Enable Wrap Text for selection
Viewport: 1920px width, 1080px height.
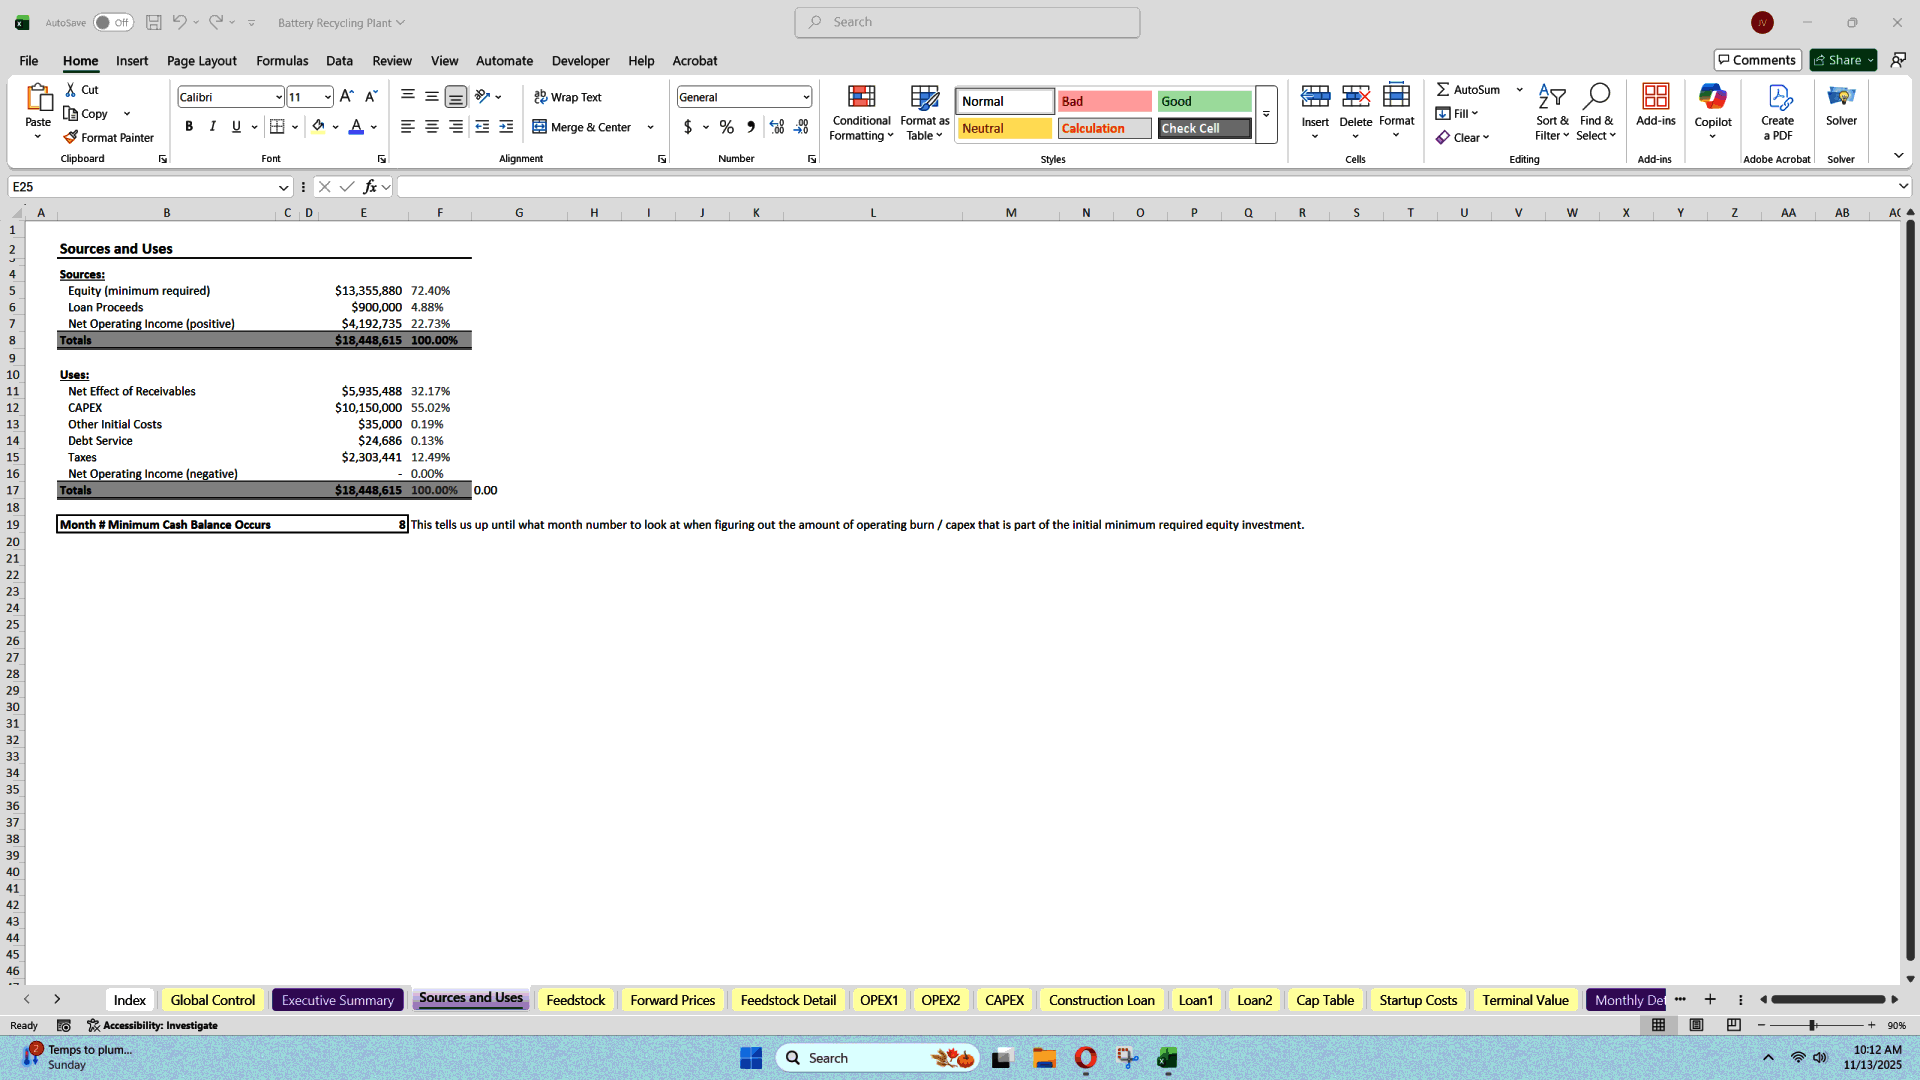tap(567, 96)
